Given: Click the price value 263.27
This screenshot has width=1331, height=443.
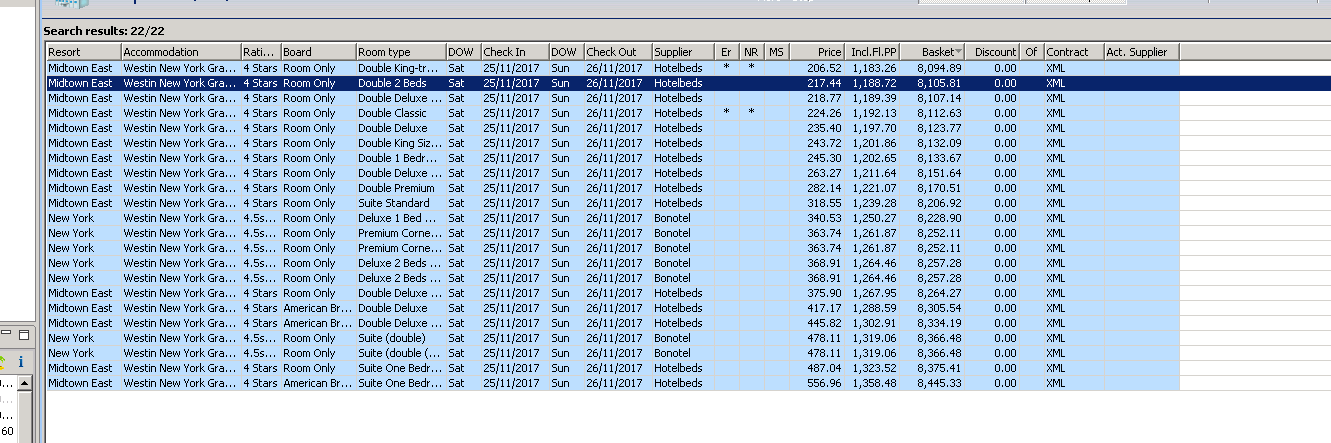Looking at the screenshot, I should pyautogui.click(x=824, y=173).
